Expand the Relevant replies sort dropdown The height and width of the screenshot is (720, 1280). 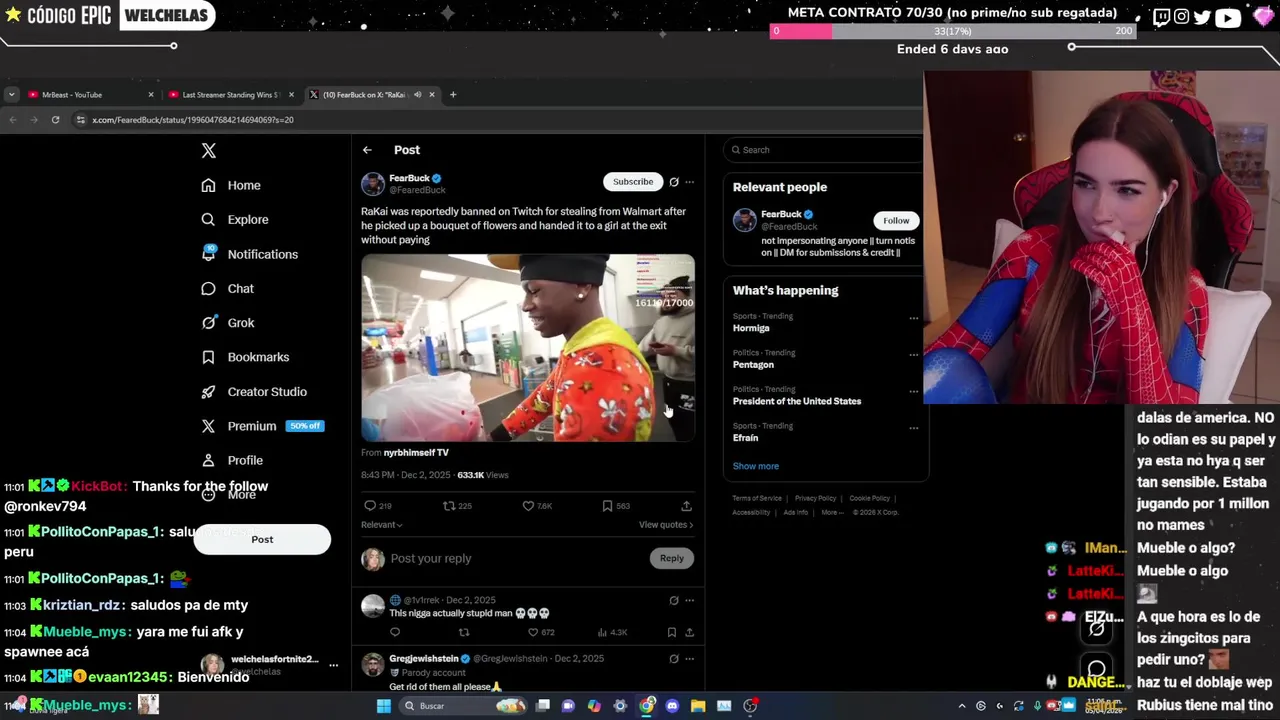click(x=382, y=525)
